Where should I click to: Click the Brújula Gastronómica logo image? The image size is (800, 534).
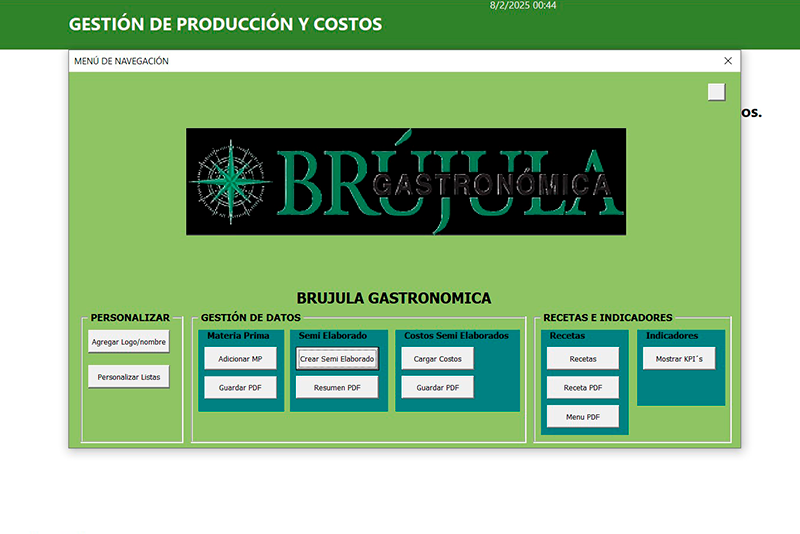coord(406,182)
